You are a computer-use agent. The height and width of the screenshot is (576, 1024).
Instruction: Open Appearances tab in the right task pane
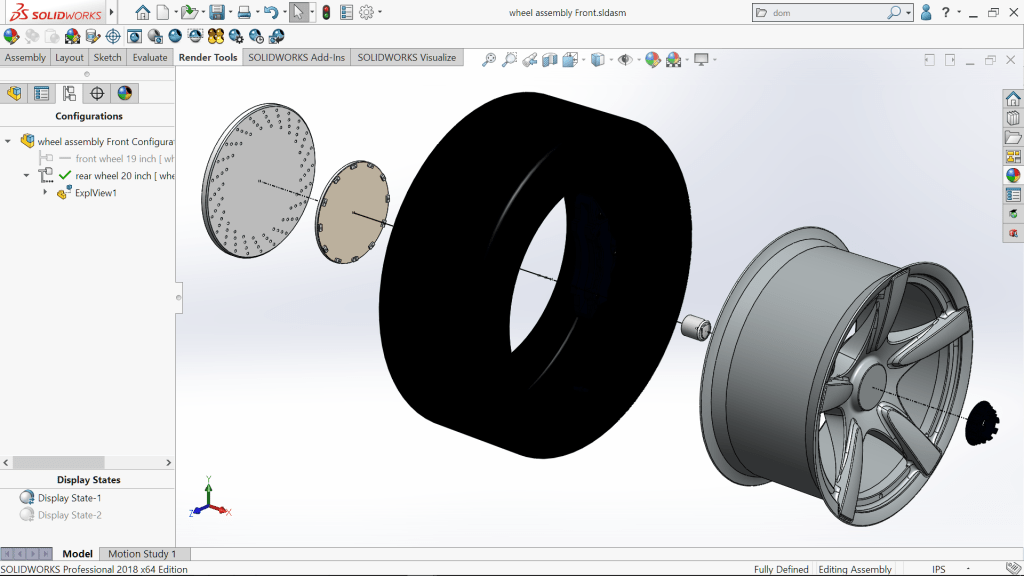[1013, 175]
